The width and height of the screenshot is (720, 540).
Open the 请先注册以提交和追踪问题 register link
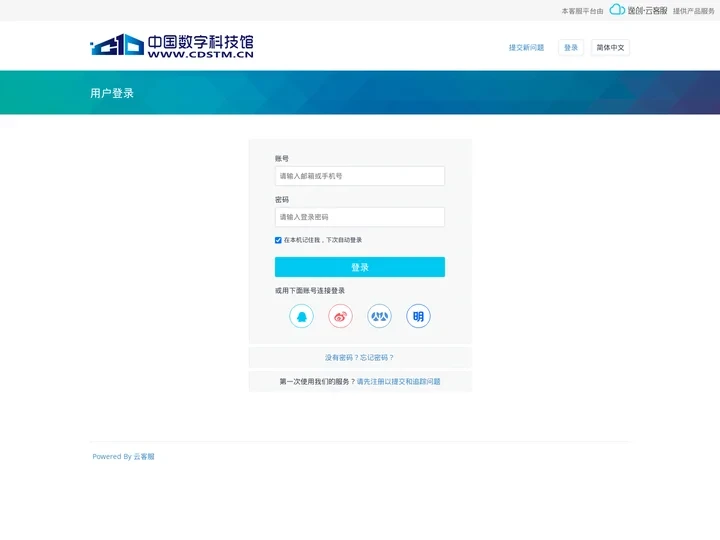tap(399, 382)
